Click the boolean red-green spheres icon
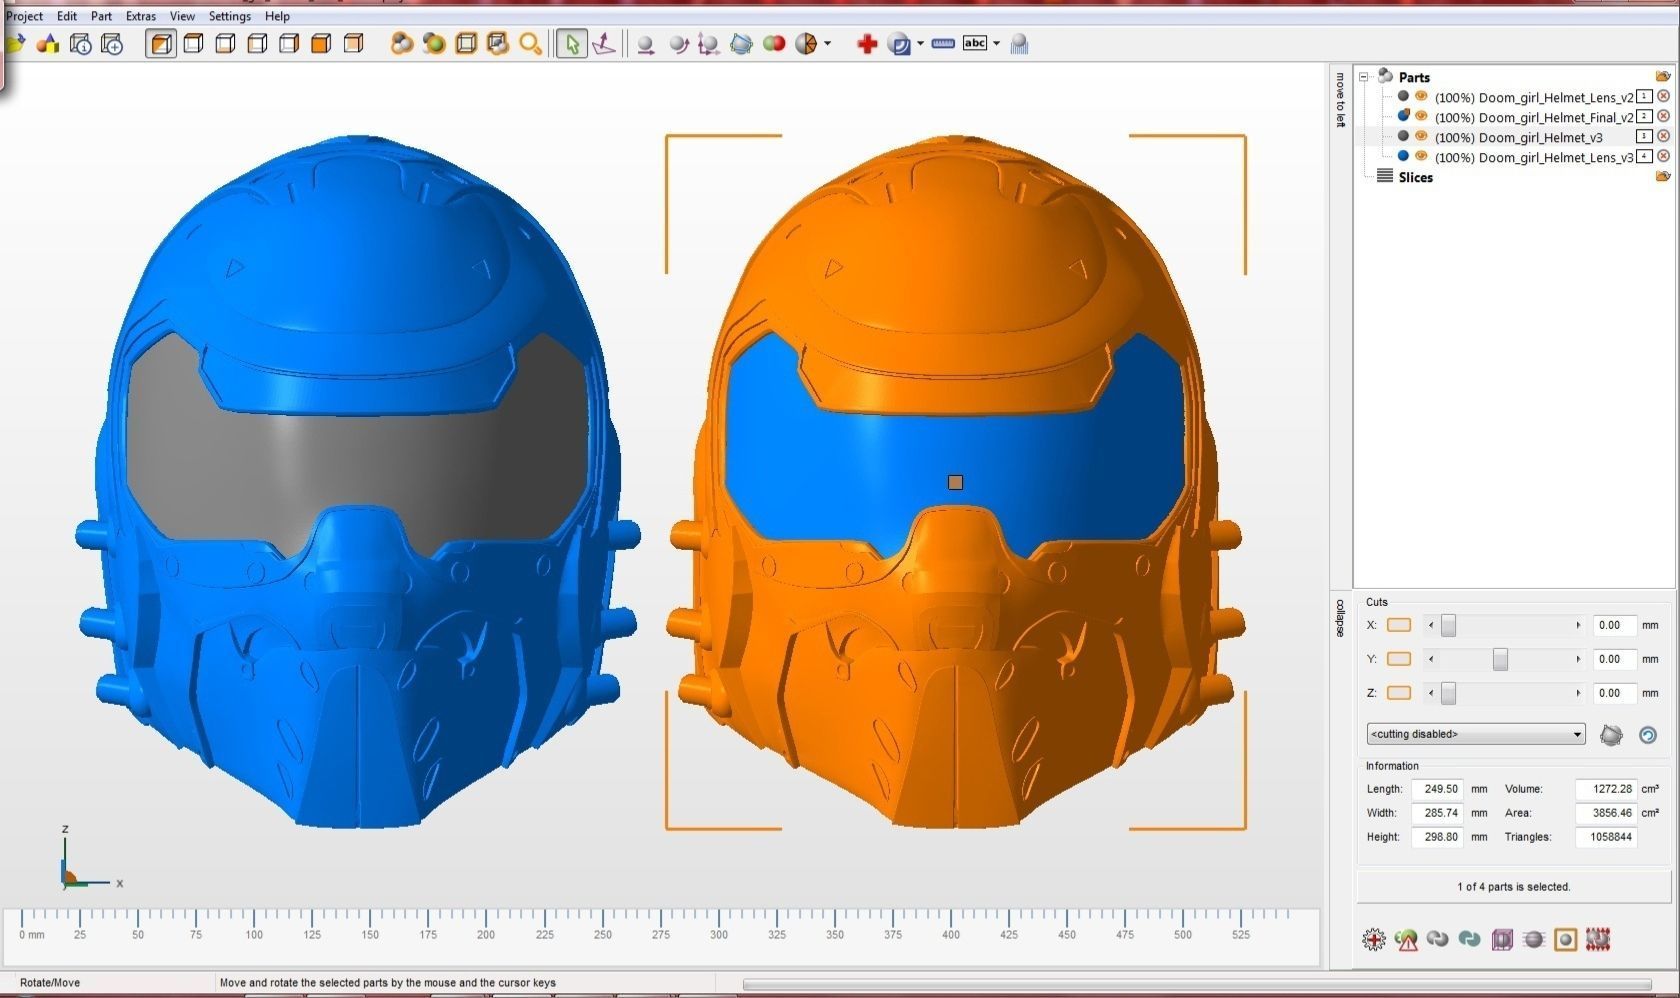The image size is (1680, 998). click(774, 43)
